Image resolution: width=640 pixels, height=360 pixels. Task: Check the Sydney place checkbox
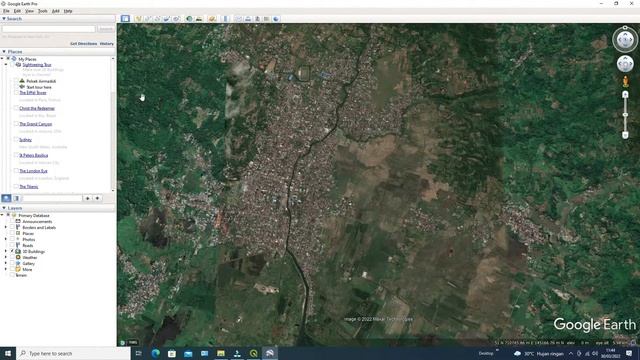(x=16, y=140)
